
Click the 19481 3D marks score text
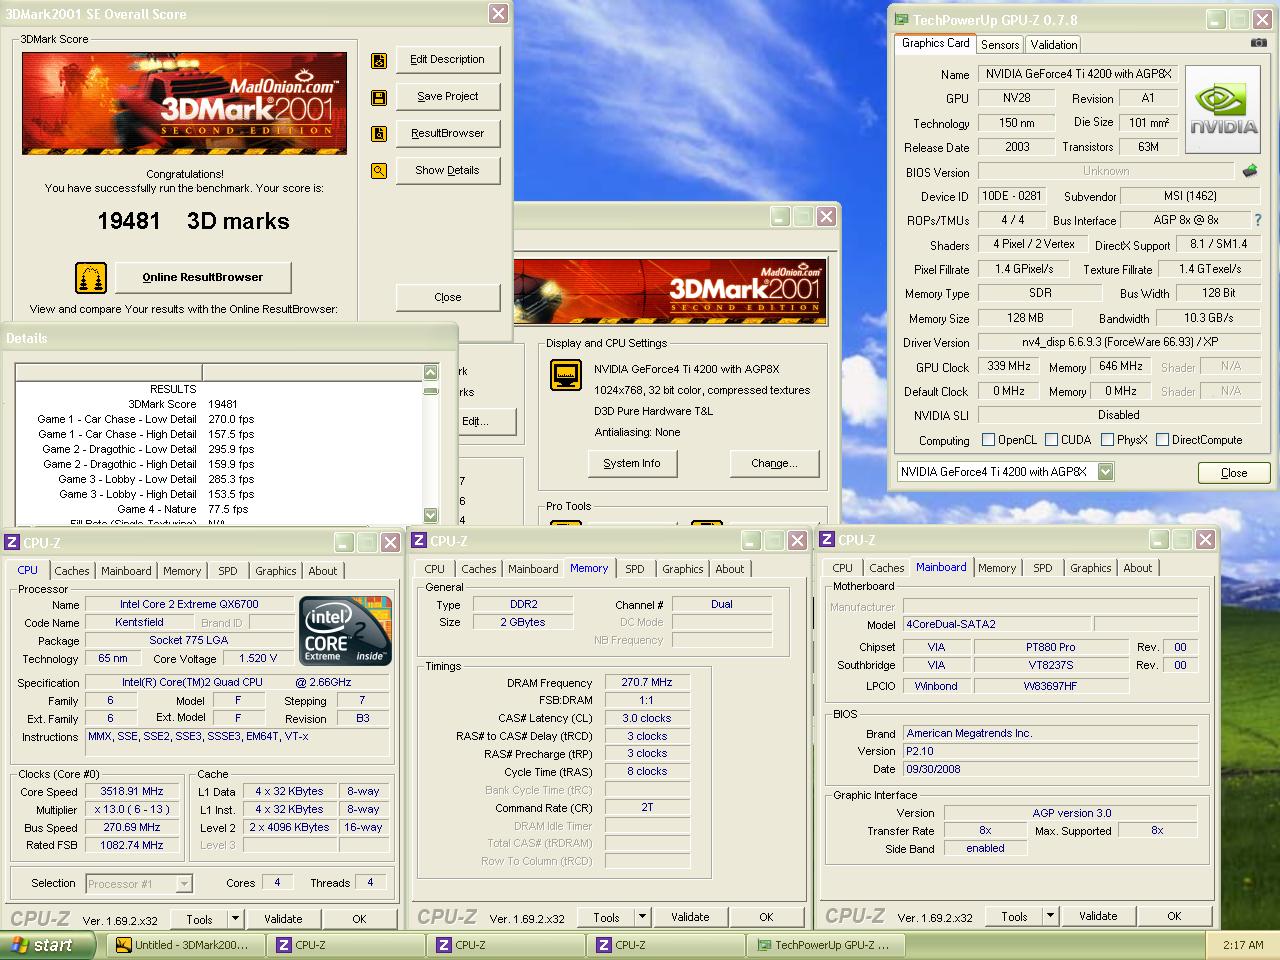pyautogui.click(x=193, y=222)
